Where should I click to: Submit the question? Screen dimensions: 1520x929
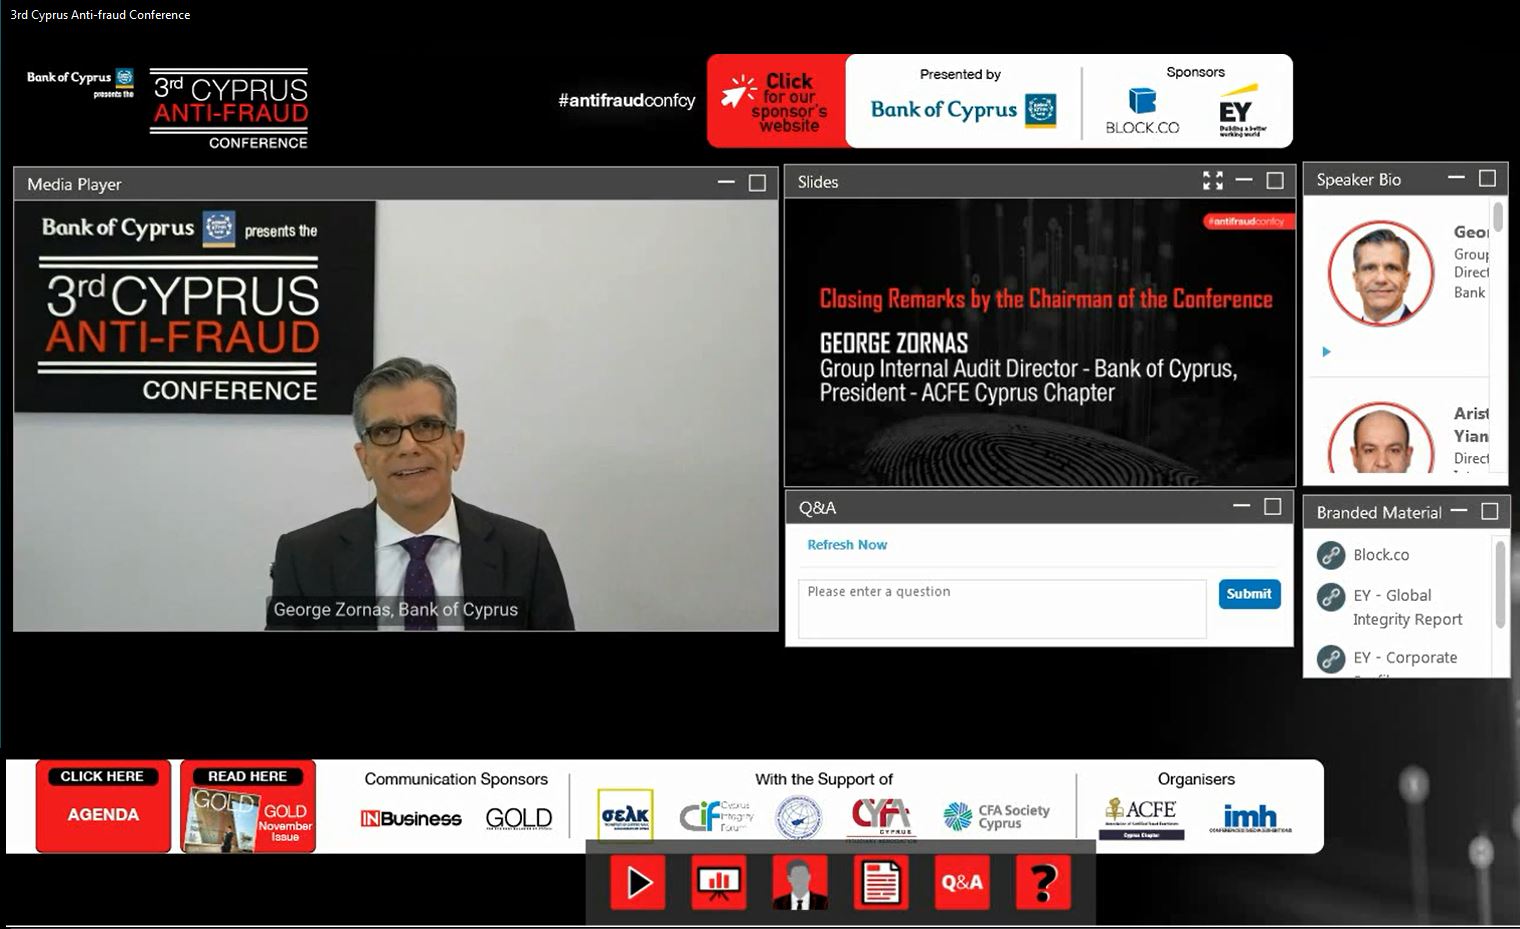tap(1249, 594)
